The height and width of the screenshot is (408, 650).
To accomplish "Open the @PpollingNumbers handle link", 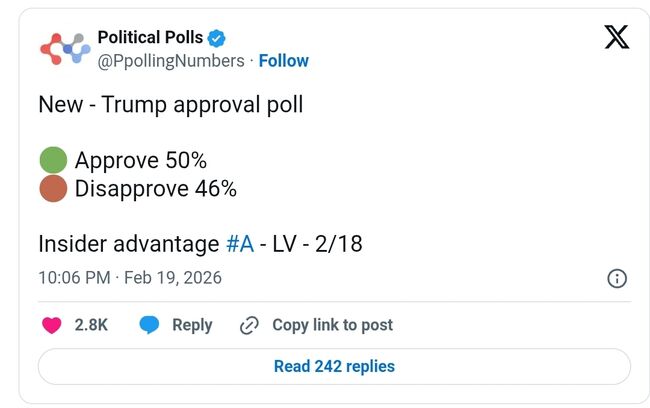I will coord(170,61).
